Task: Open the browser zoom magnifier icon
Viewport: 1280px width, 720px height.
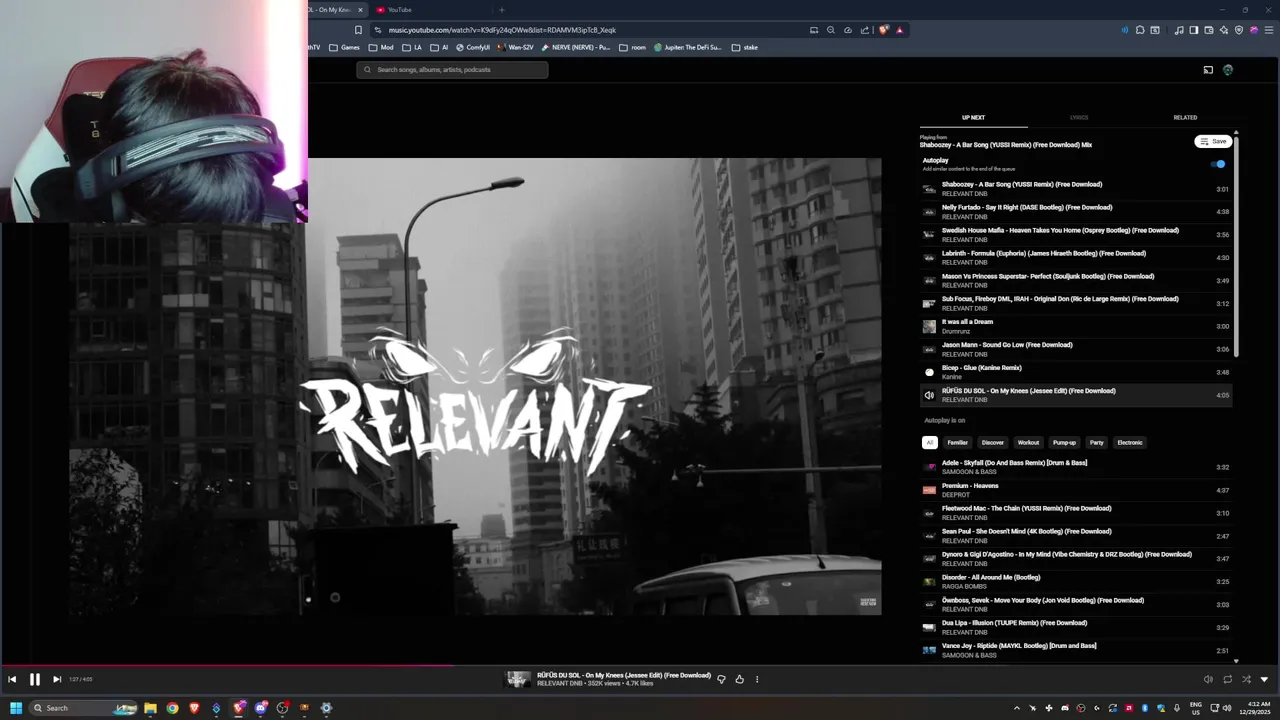Action: point(831,30)
